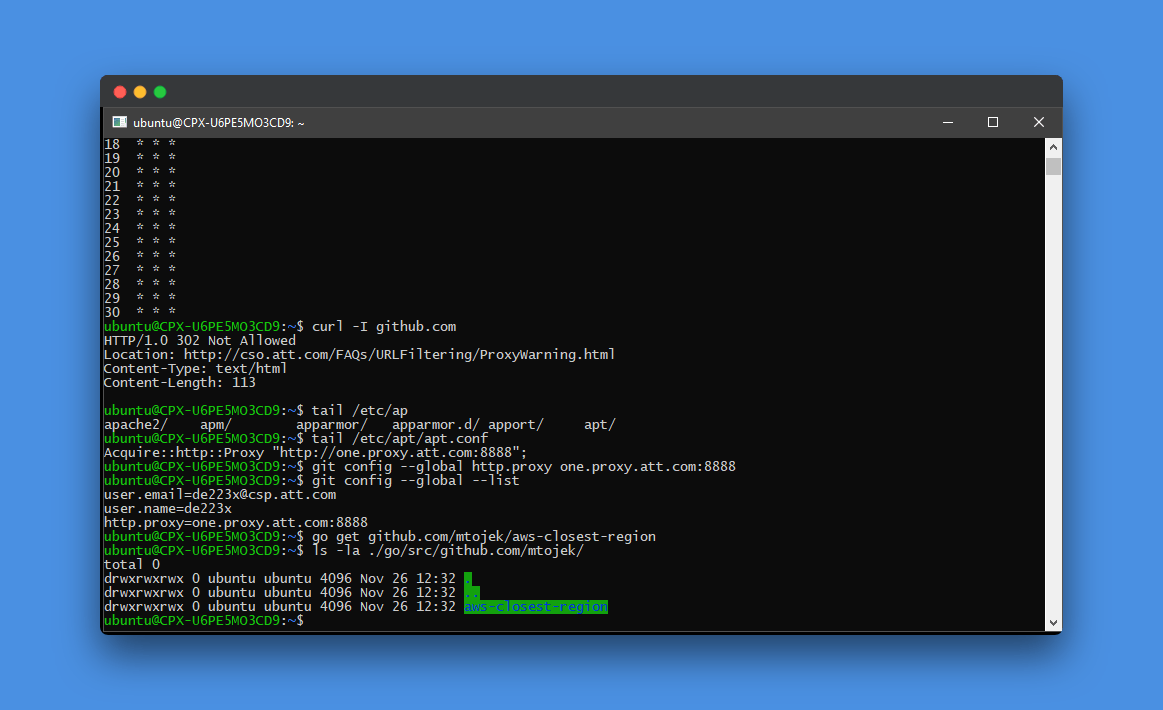Click the minimize icon on the inner title bar

(x=947, y=122)
